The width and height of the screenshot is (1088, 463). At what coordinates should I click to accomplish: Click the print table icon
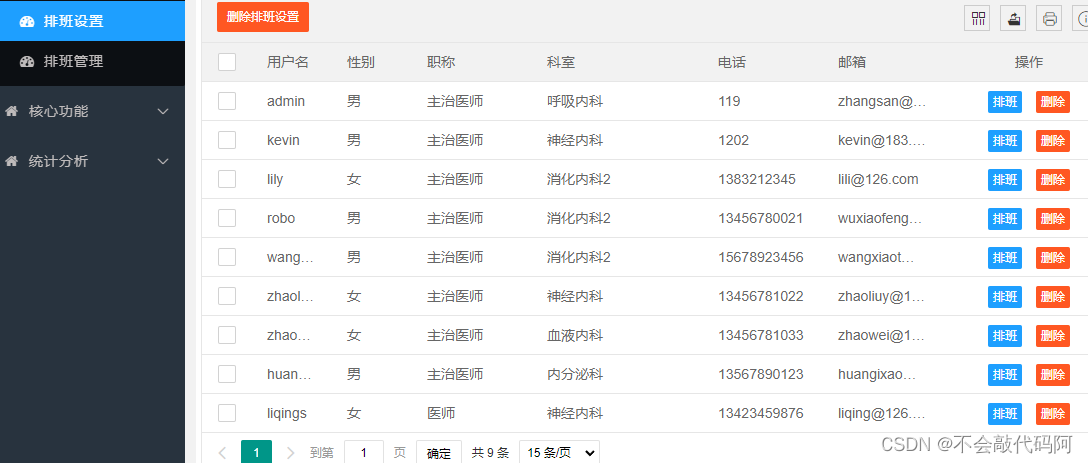click(x=1050, y=19)
